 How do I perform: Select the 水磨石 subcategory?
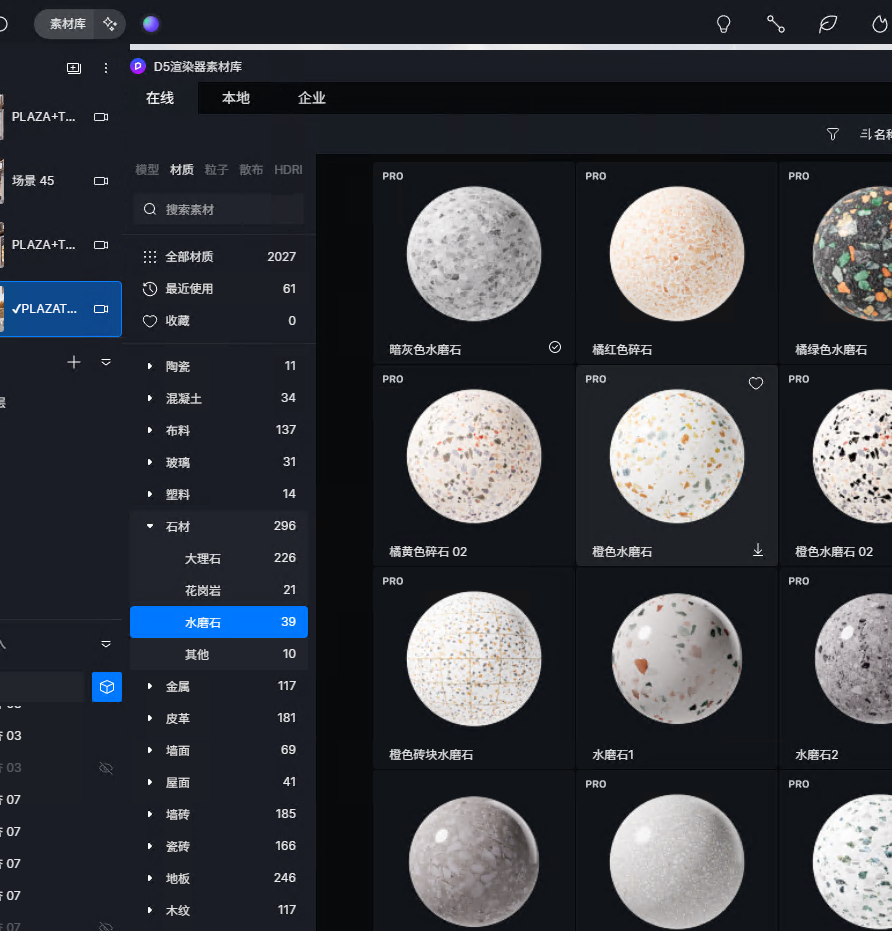[x=219, y=622]
